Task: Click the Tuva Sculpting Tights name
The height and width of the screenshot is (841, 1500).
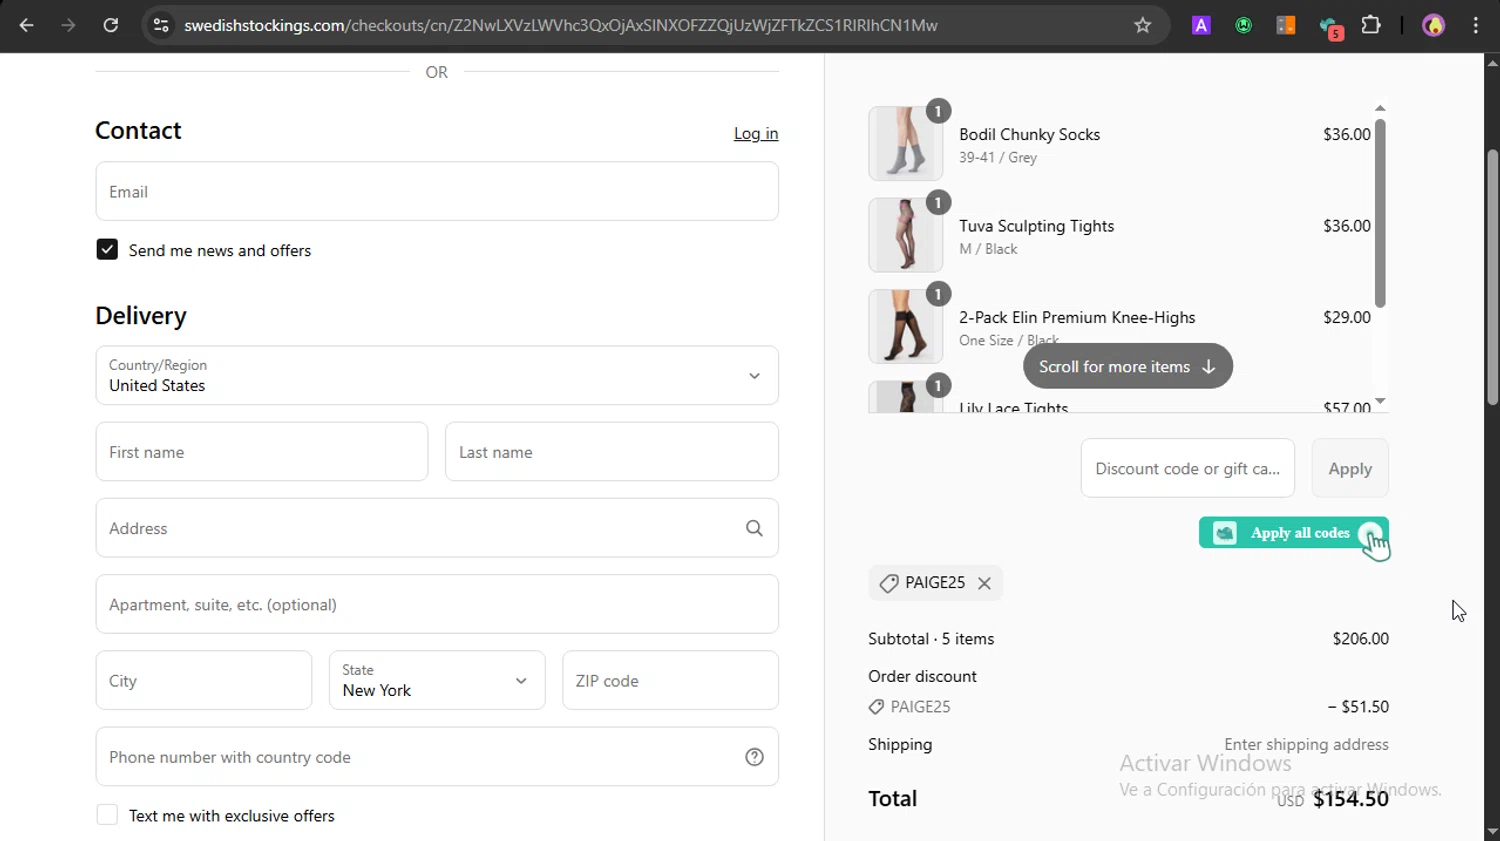Action: (x=1036, y=226)
